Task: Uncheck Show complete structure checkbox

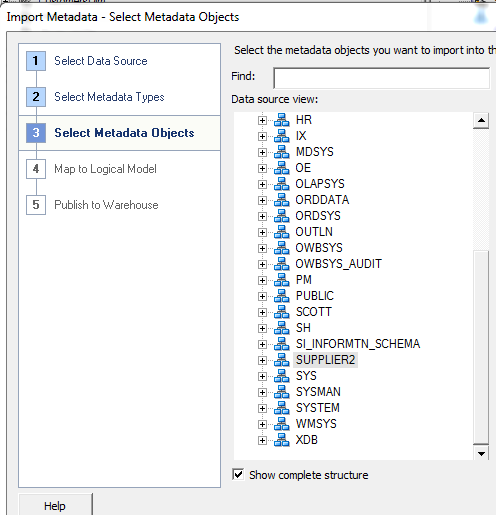Action: [x=238, y=475]
